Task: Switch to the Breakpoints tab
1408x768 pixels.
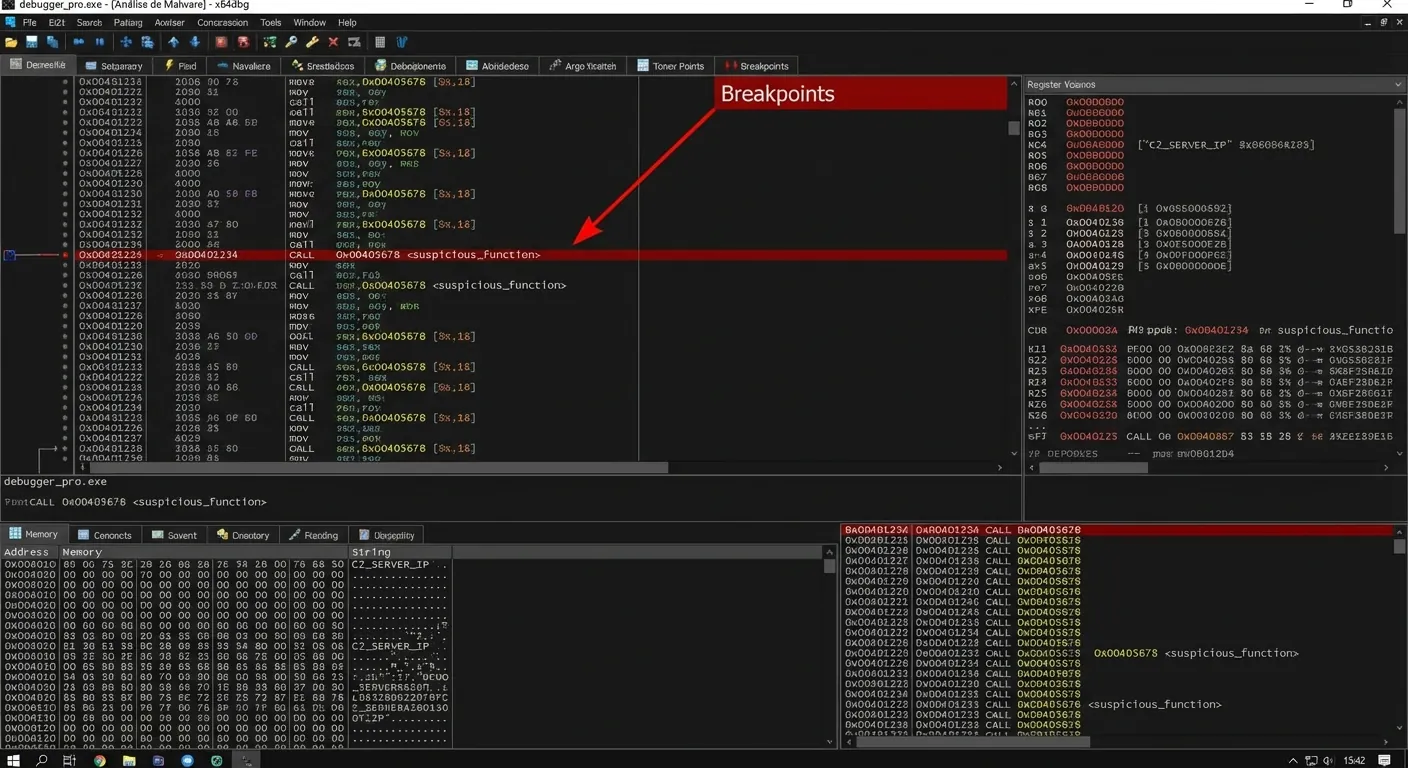Action: (756, 66)
